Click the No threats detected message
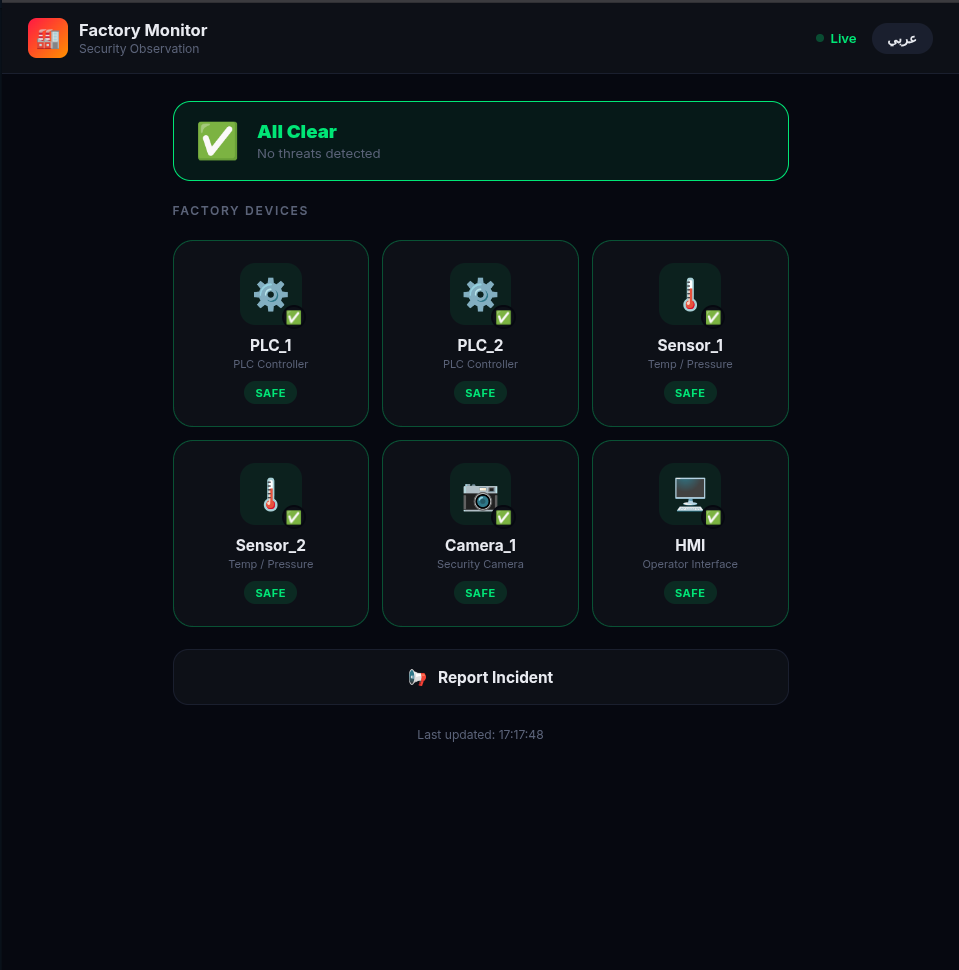 [x=319, y=153]
